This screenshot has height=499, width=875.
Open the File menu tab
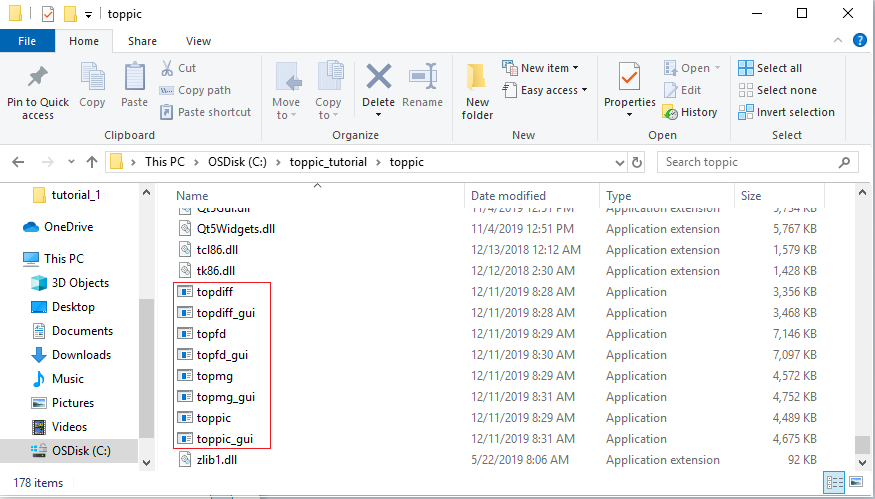point(27,41)
